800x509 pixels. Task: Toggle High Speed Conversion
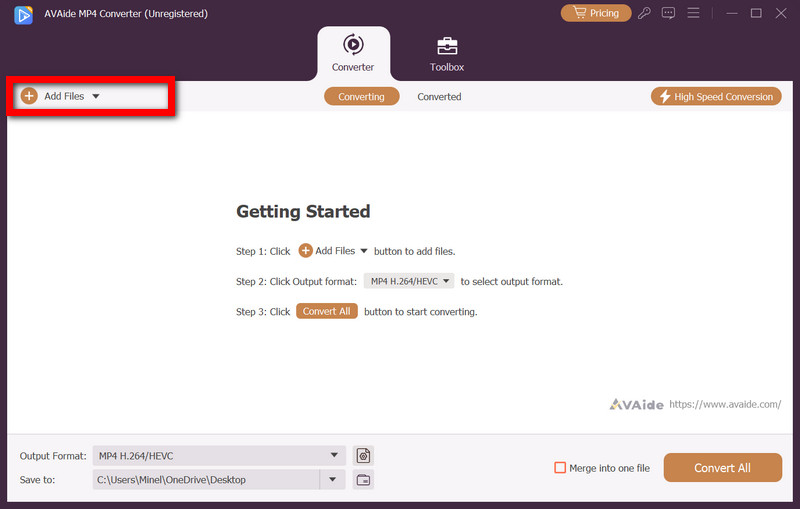point(715,96)
